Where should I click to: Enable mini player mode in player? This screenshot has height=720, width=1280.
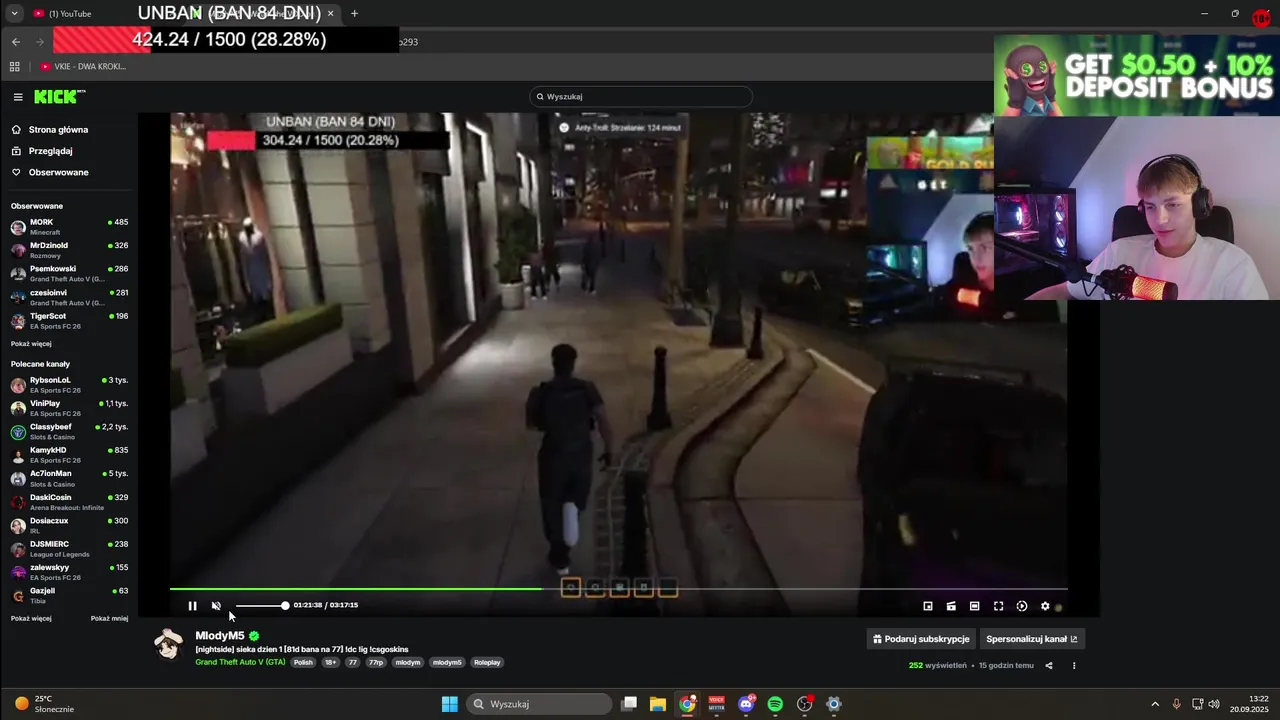(928, 606)
